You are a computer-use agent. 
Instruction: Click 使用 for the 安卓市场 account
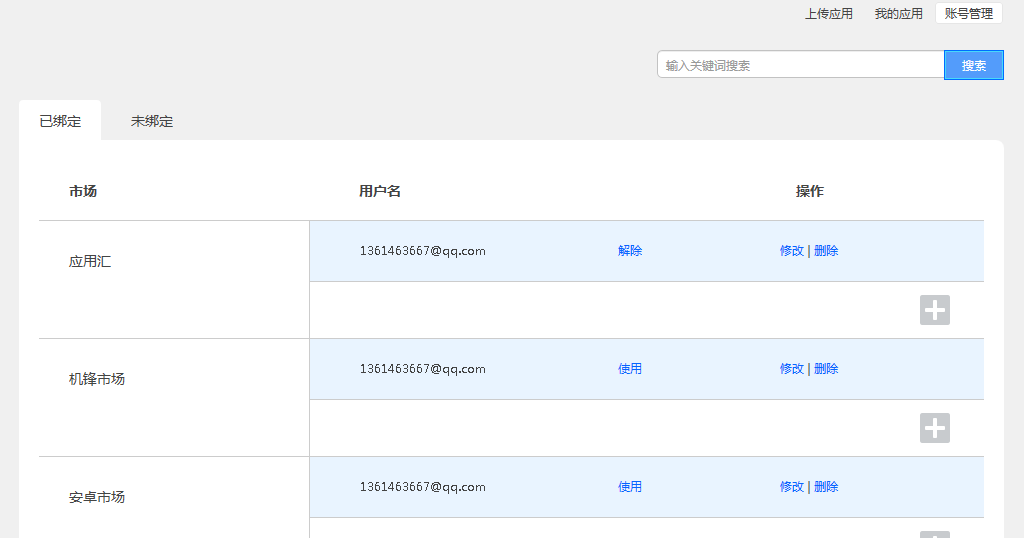click(630, 487)
